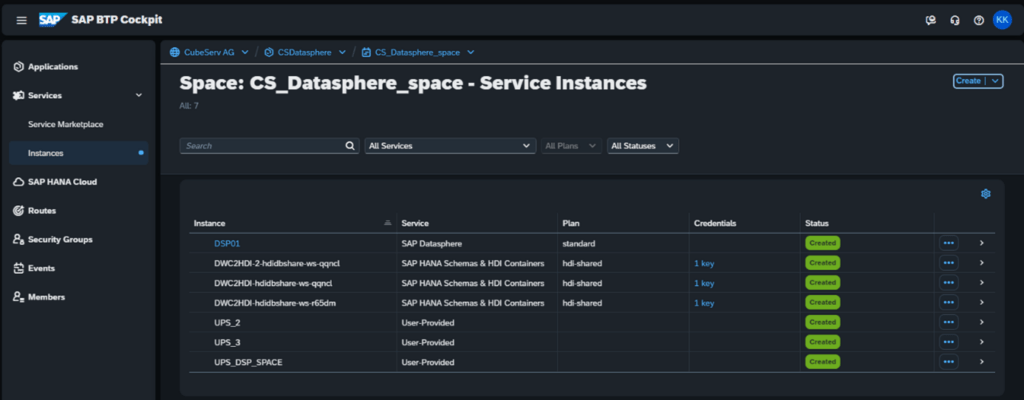Open the KK user profile avatar
1024x400 pixels.
1002,20
